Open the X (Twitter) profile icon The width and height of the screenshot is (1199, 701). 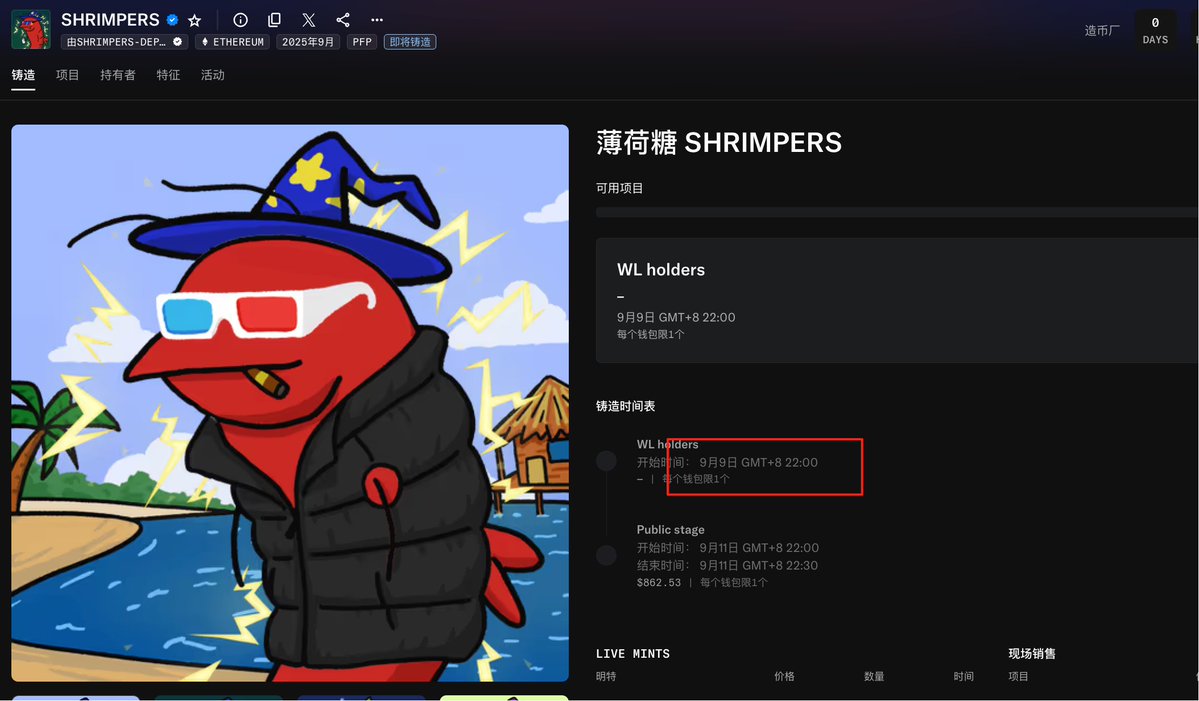coord(308,20)
